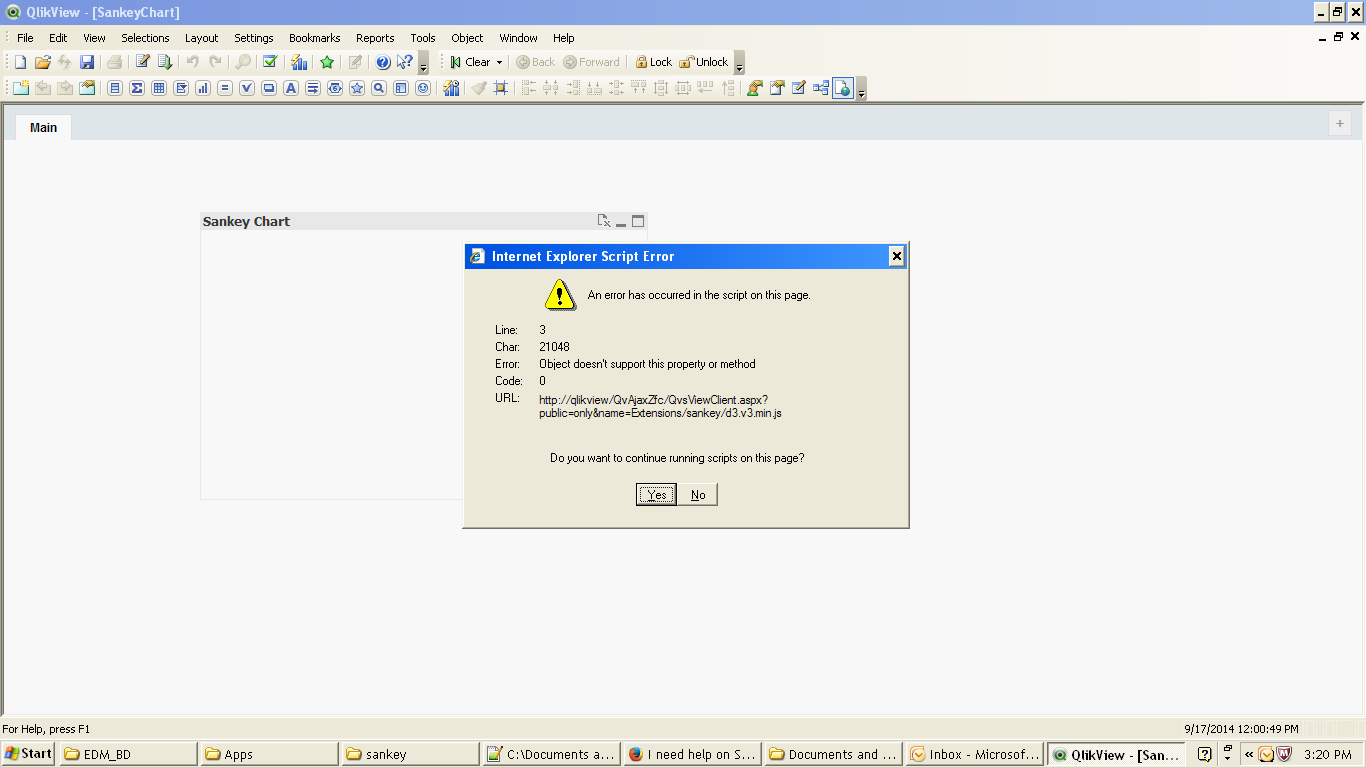Expand navigation toolbar options arrow
1366x768 pixels.
[739, 63]
